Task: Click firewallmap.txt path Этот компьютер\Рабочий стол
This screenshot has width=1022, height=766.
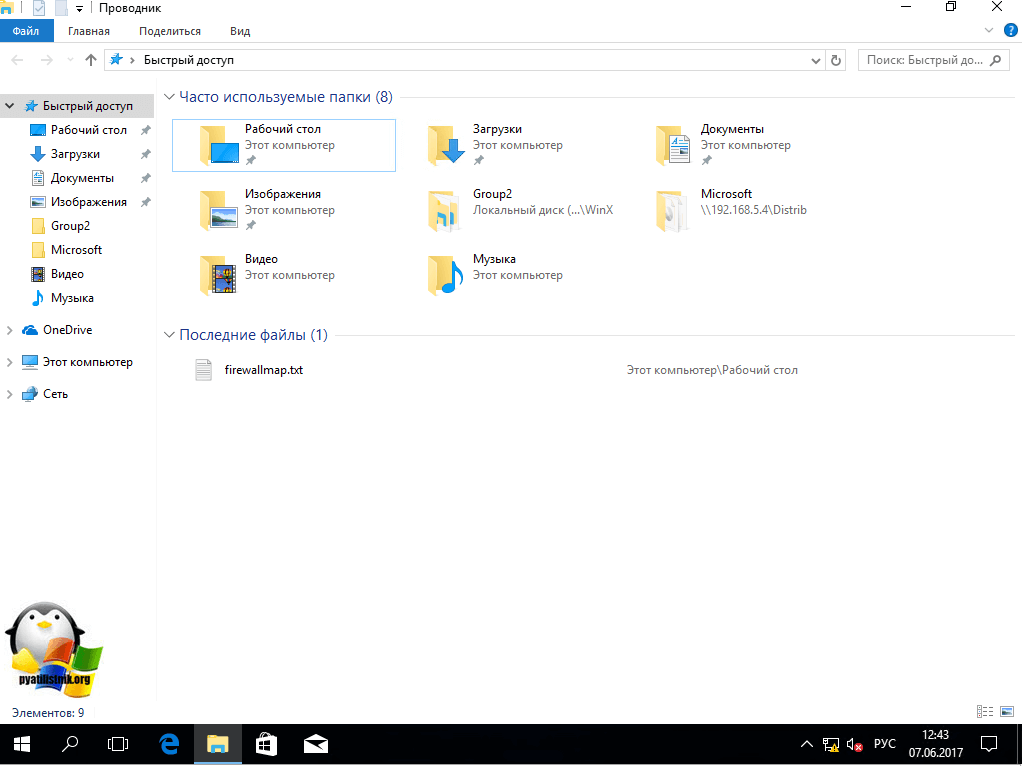Action: point(712,370)
